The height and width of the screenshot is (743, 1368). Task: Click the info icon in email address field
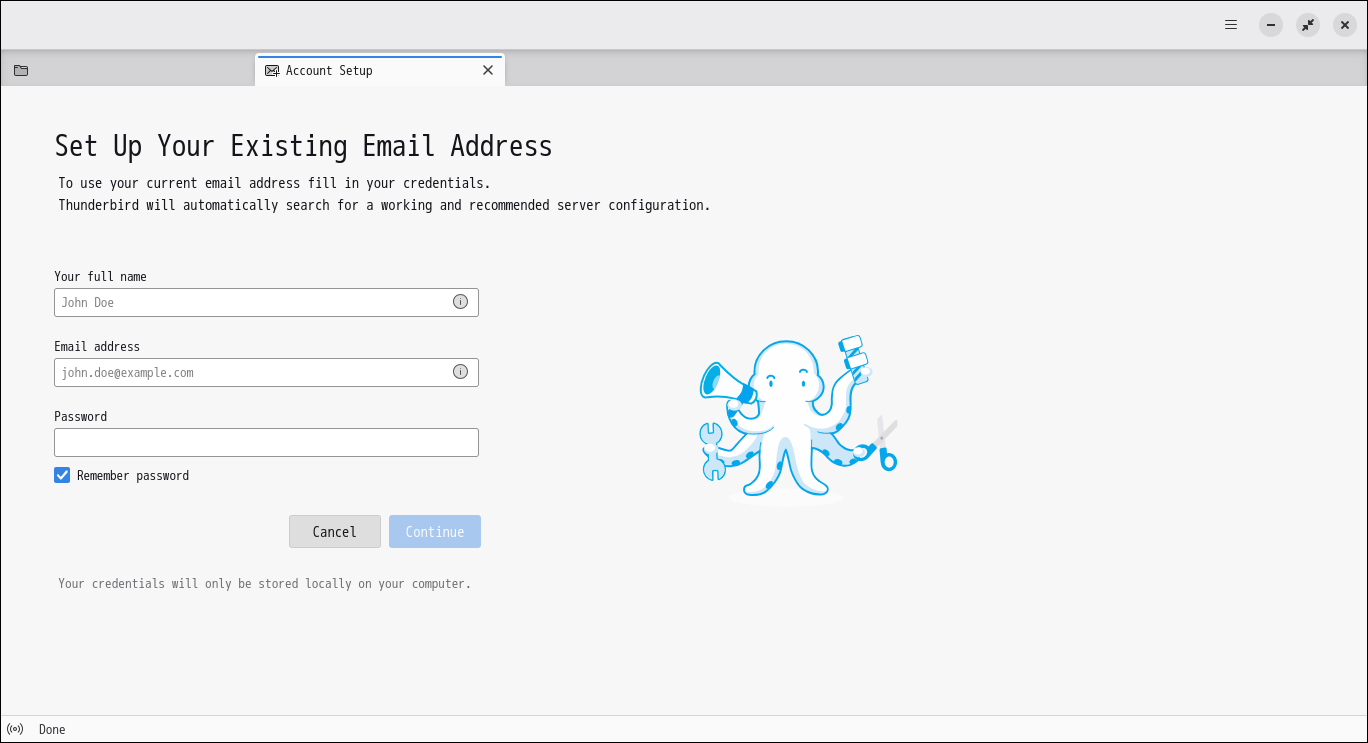460,372
